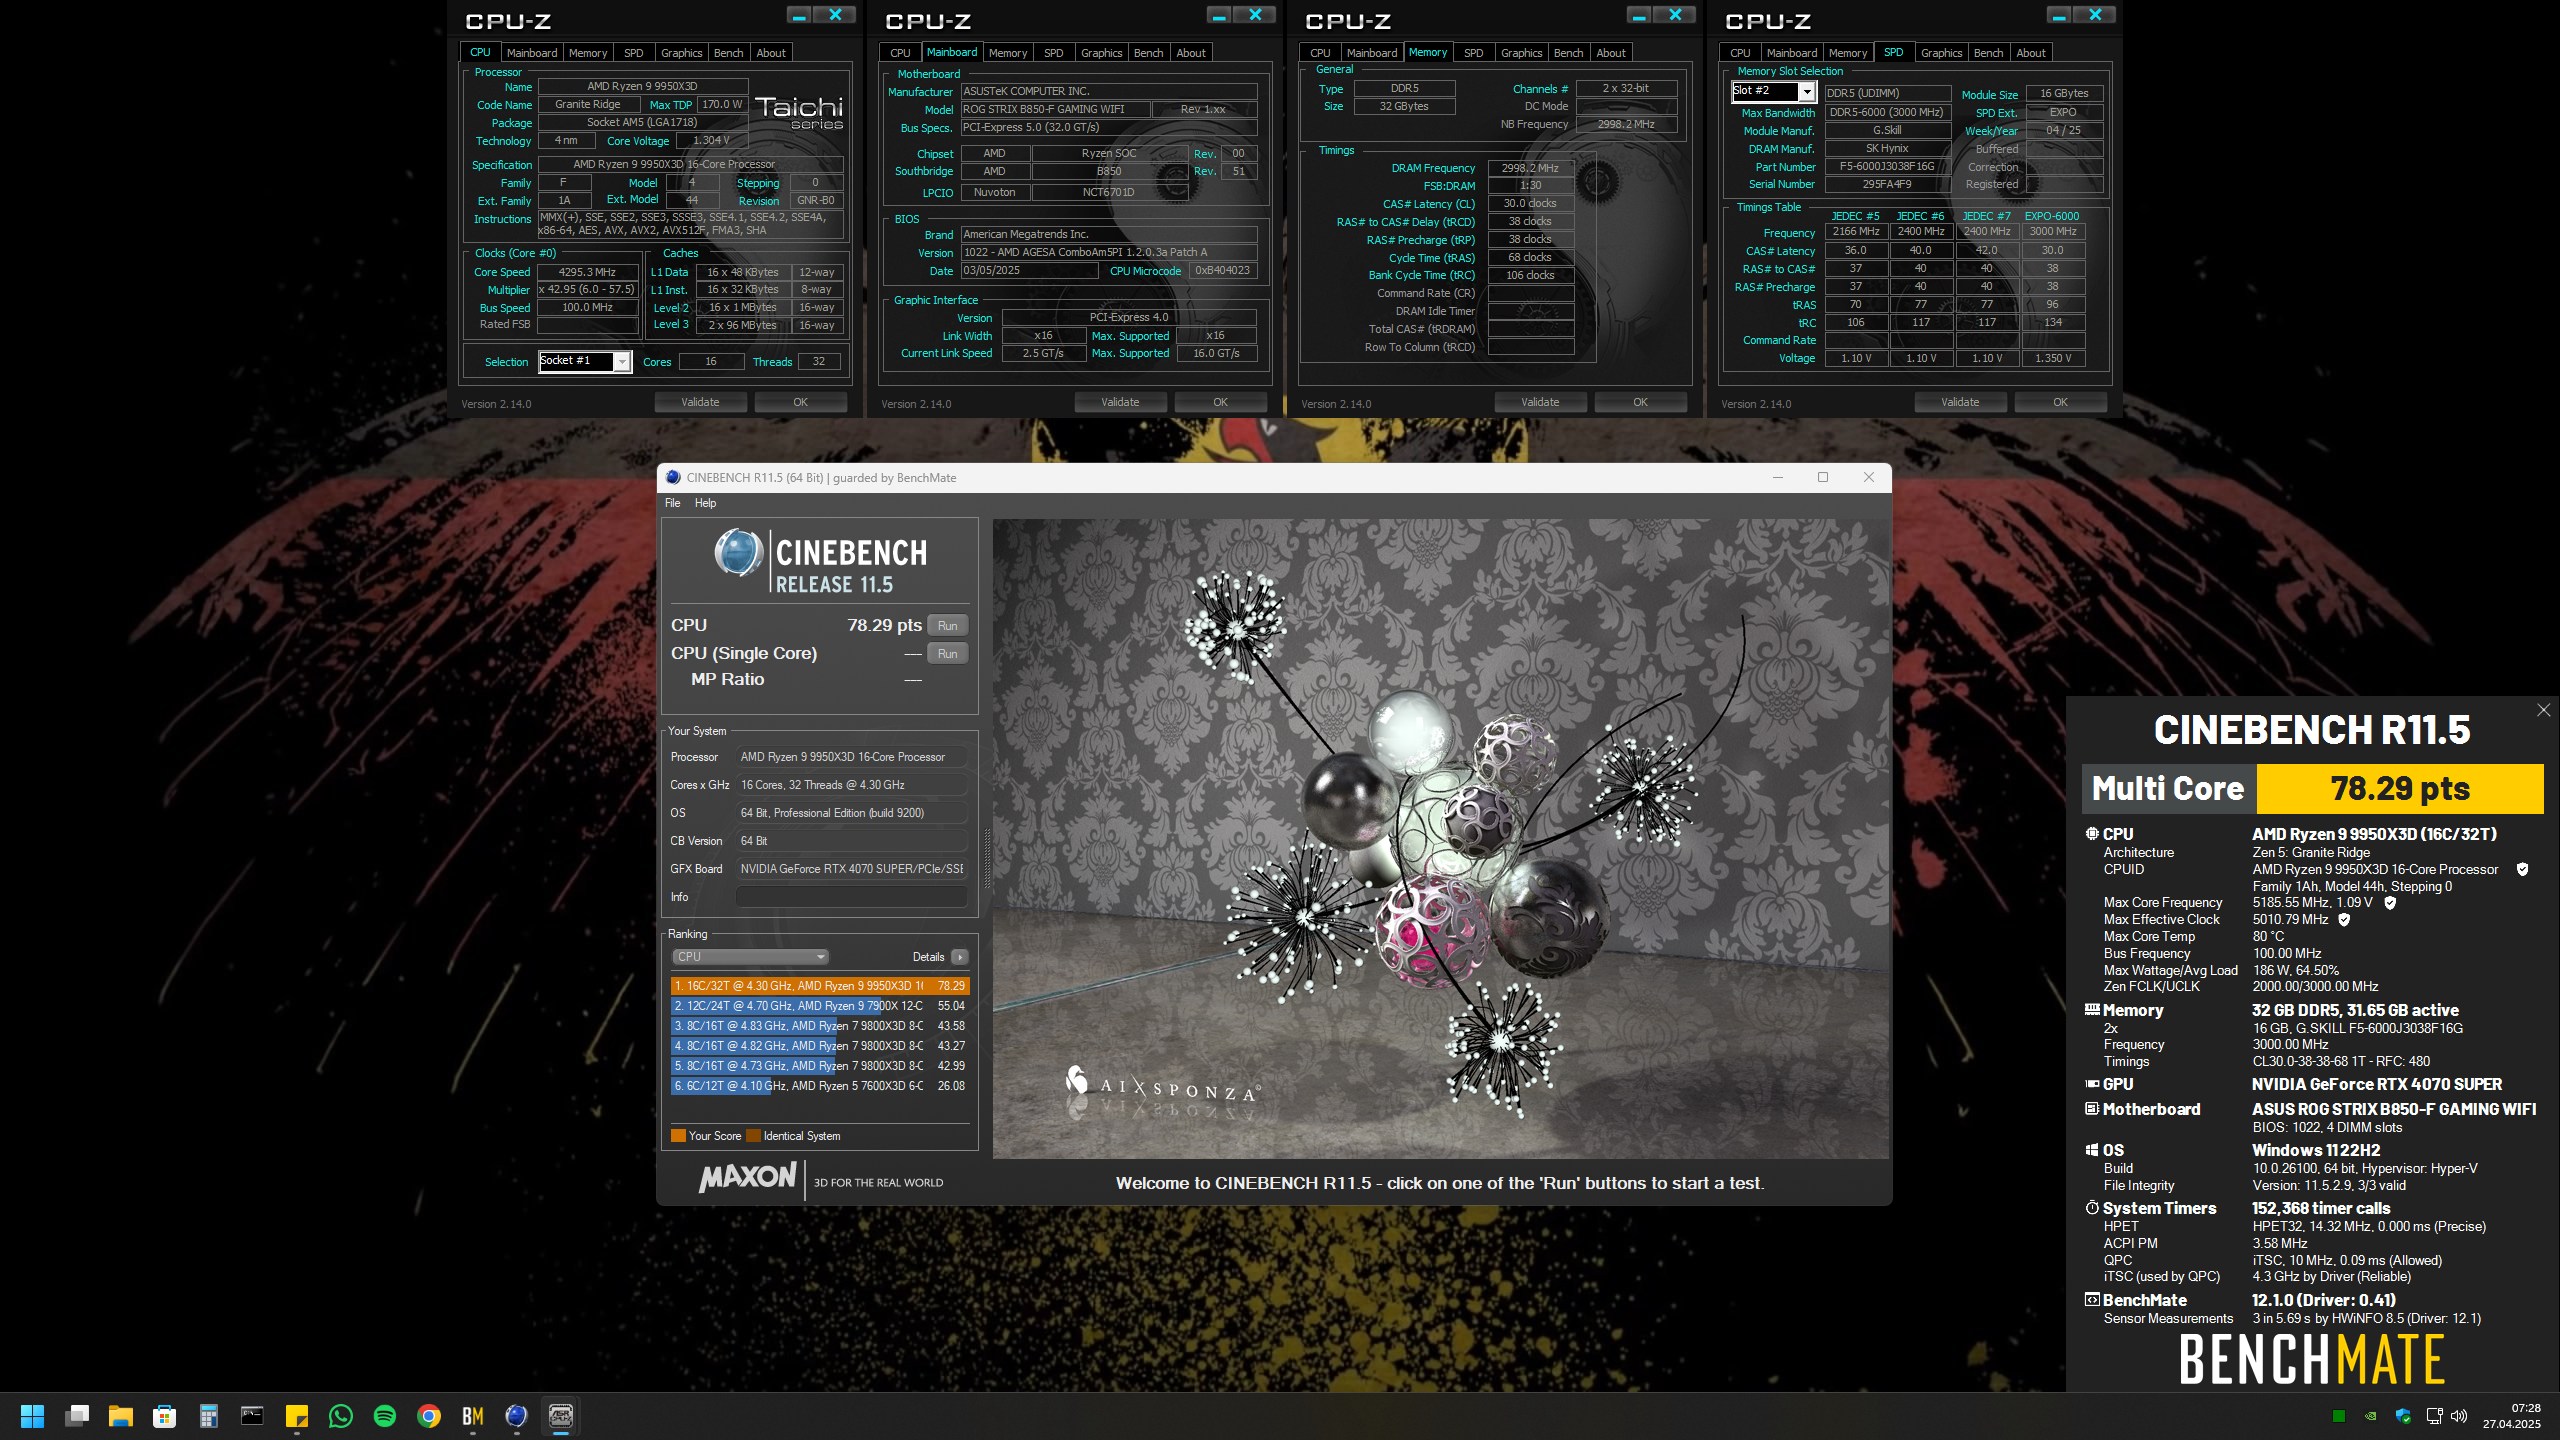Switch to Cinebench via its blue sphere taskbar icon
Viewport: 2560px width, 1440px height.
click(517, 1416)
